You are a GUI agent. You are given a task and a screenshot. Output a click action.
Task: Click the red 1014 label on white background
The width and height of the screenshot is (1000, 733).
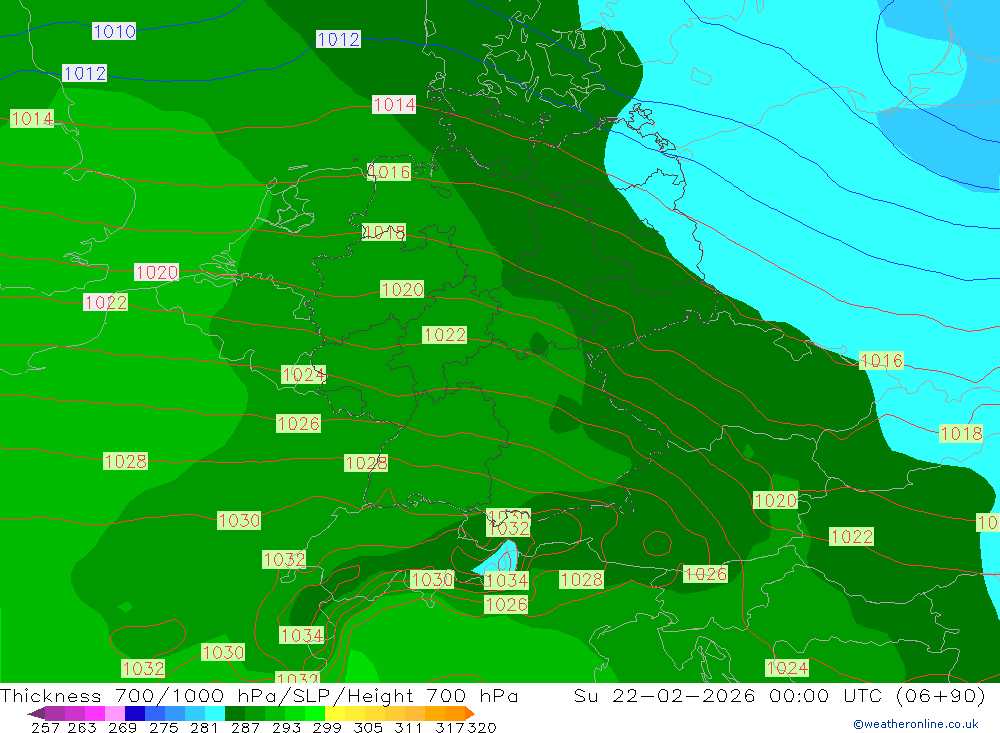click(x=394, y=105)
